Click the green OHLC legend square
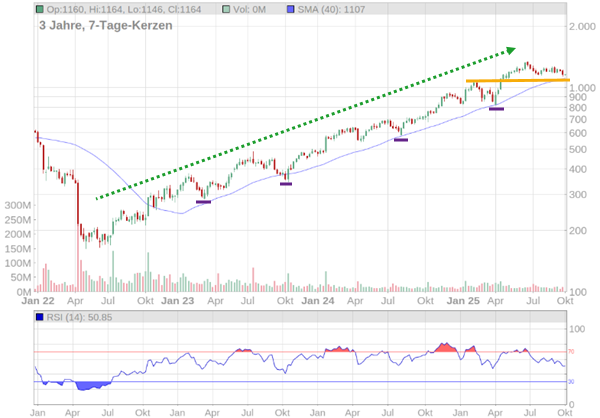 39,9
